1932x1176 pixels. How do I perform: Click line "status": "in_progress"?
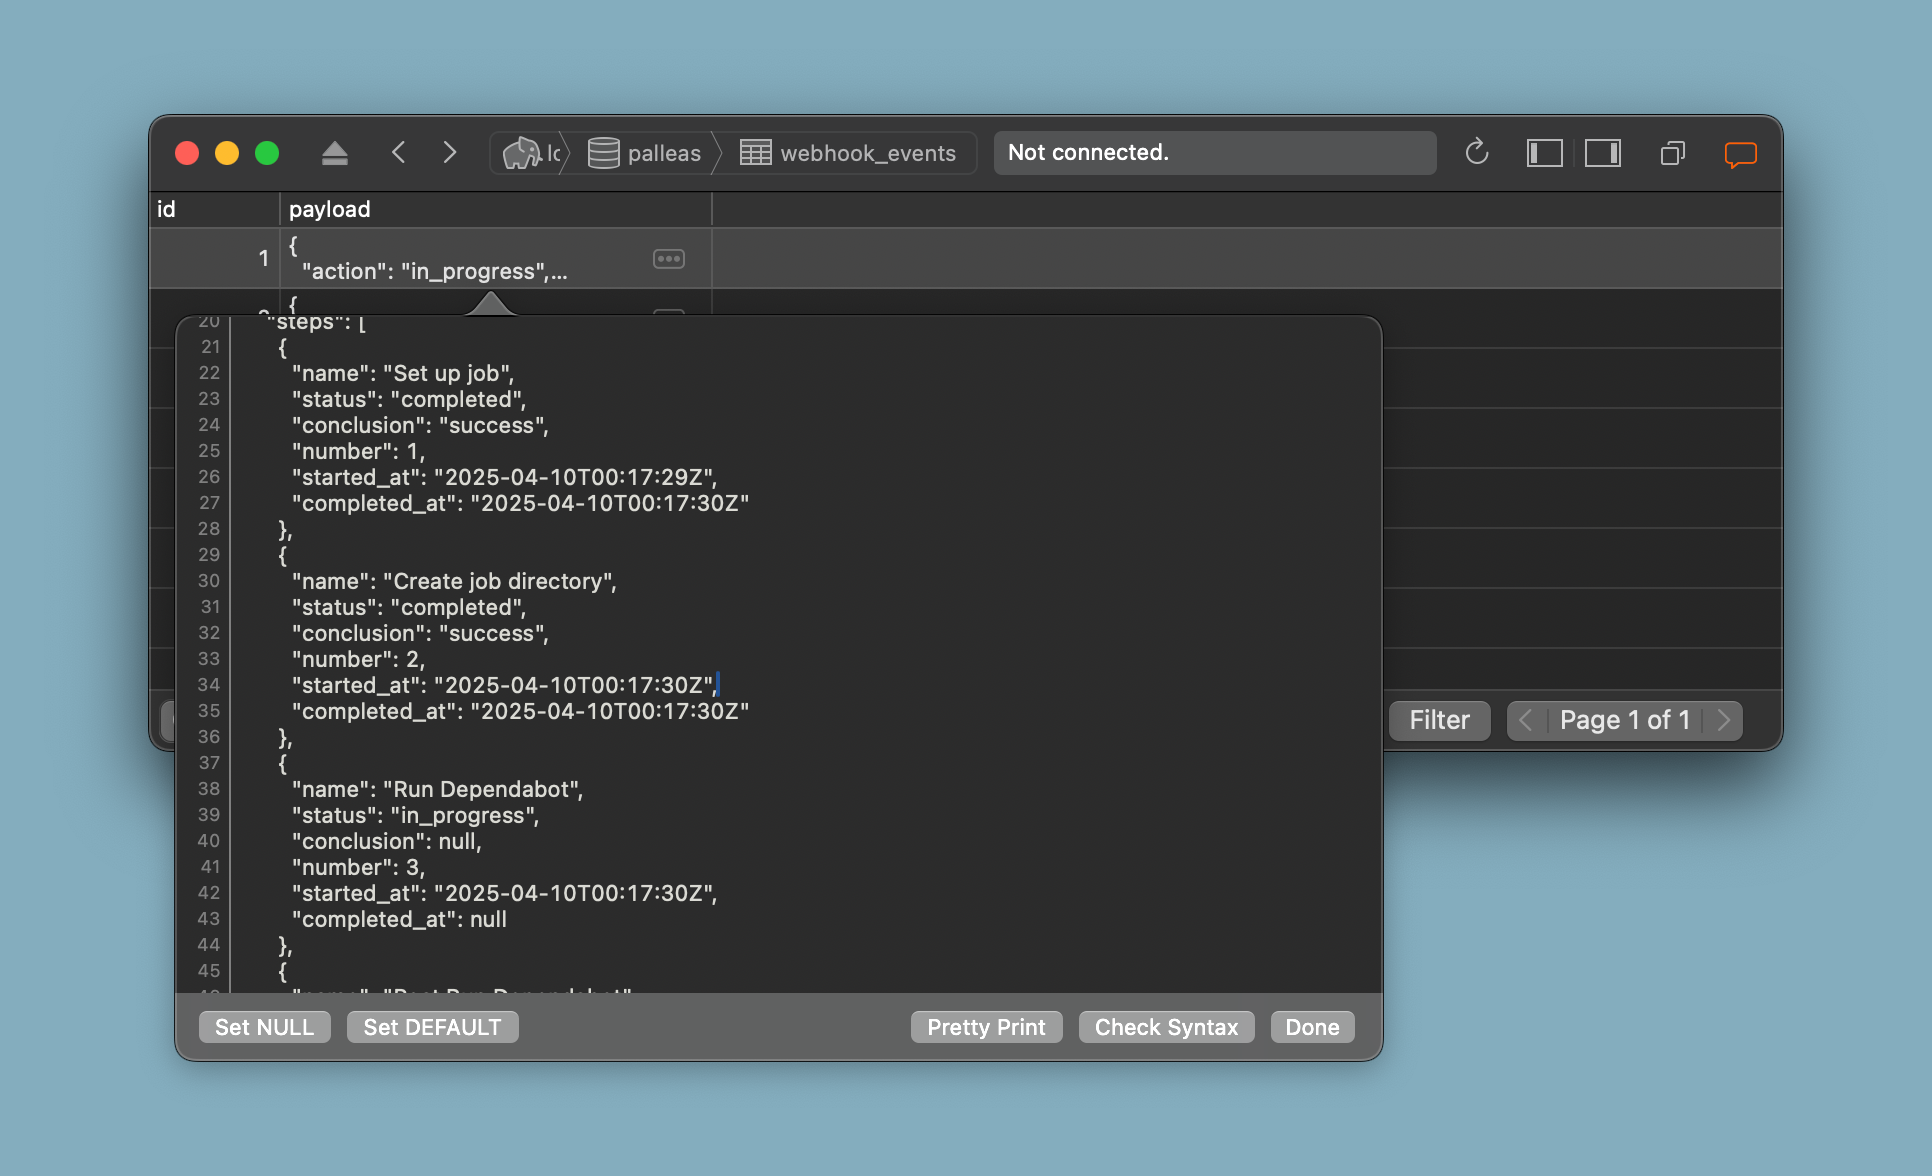[415, 815]
